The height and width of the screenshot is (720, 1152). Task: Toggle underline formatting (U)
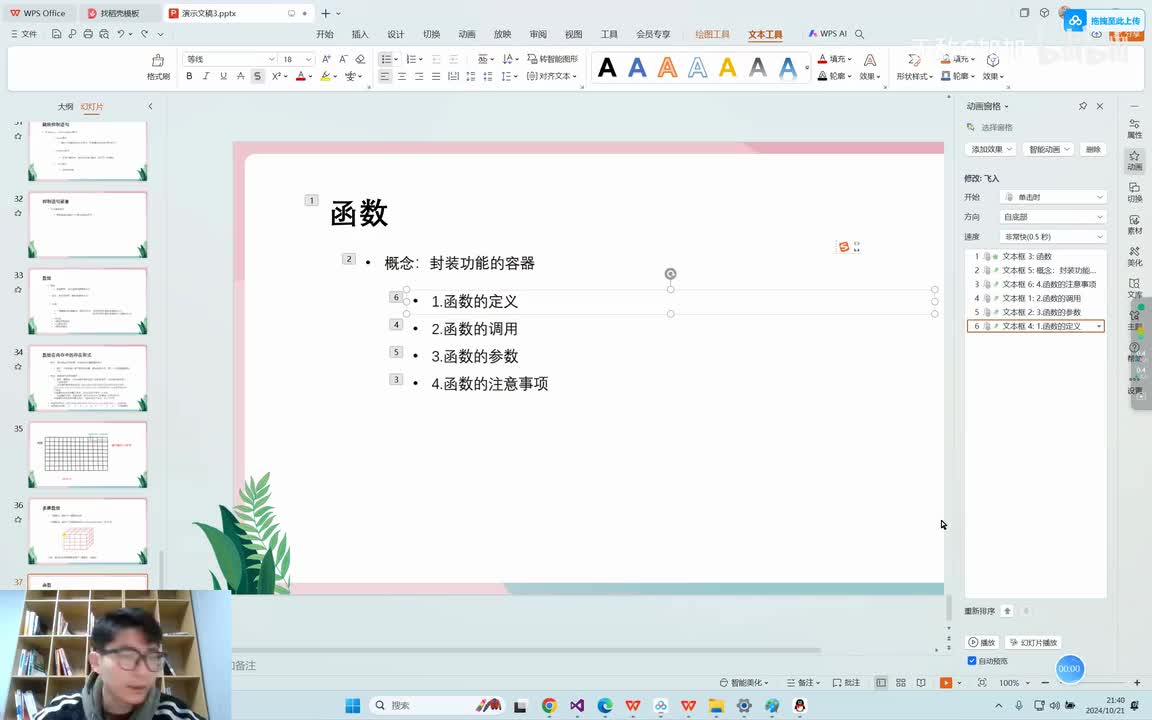(223, 76)
